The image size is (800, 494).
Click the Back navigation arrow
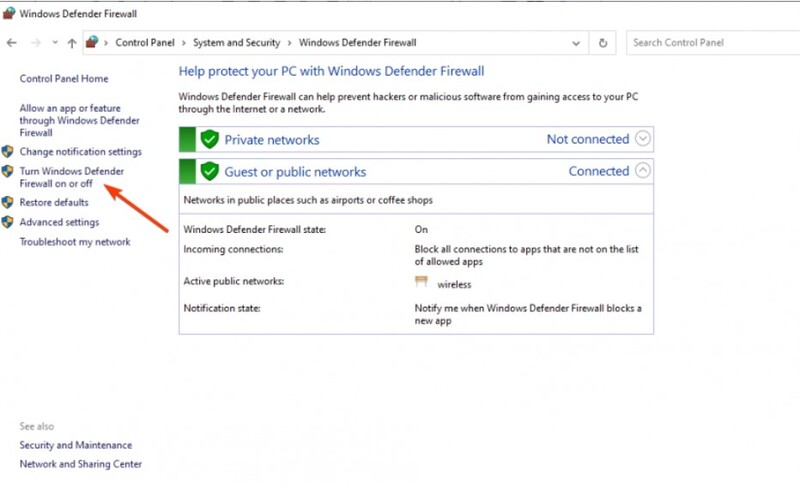coord(12,43)
